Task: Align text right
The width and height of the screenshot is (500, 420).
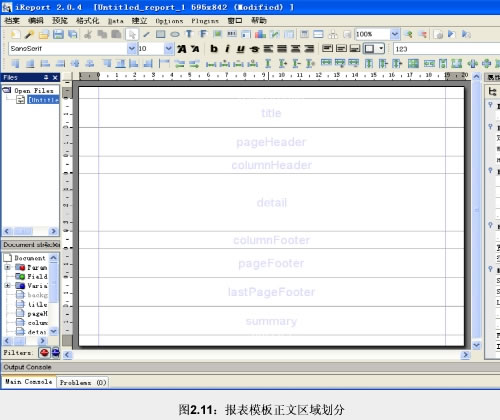Action: [x=309, y=49]
